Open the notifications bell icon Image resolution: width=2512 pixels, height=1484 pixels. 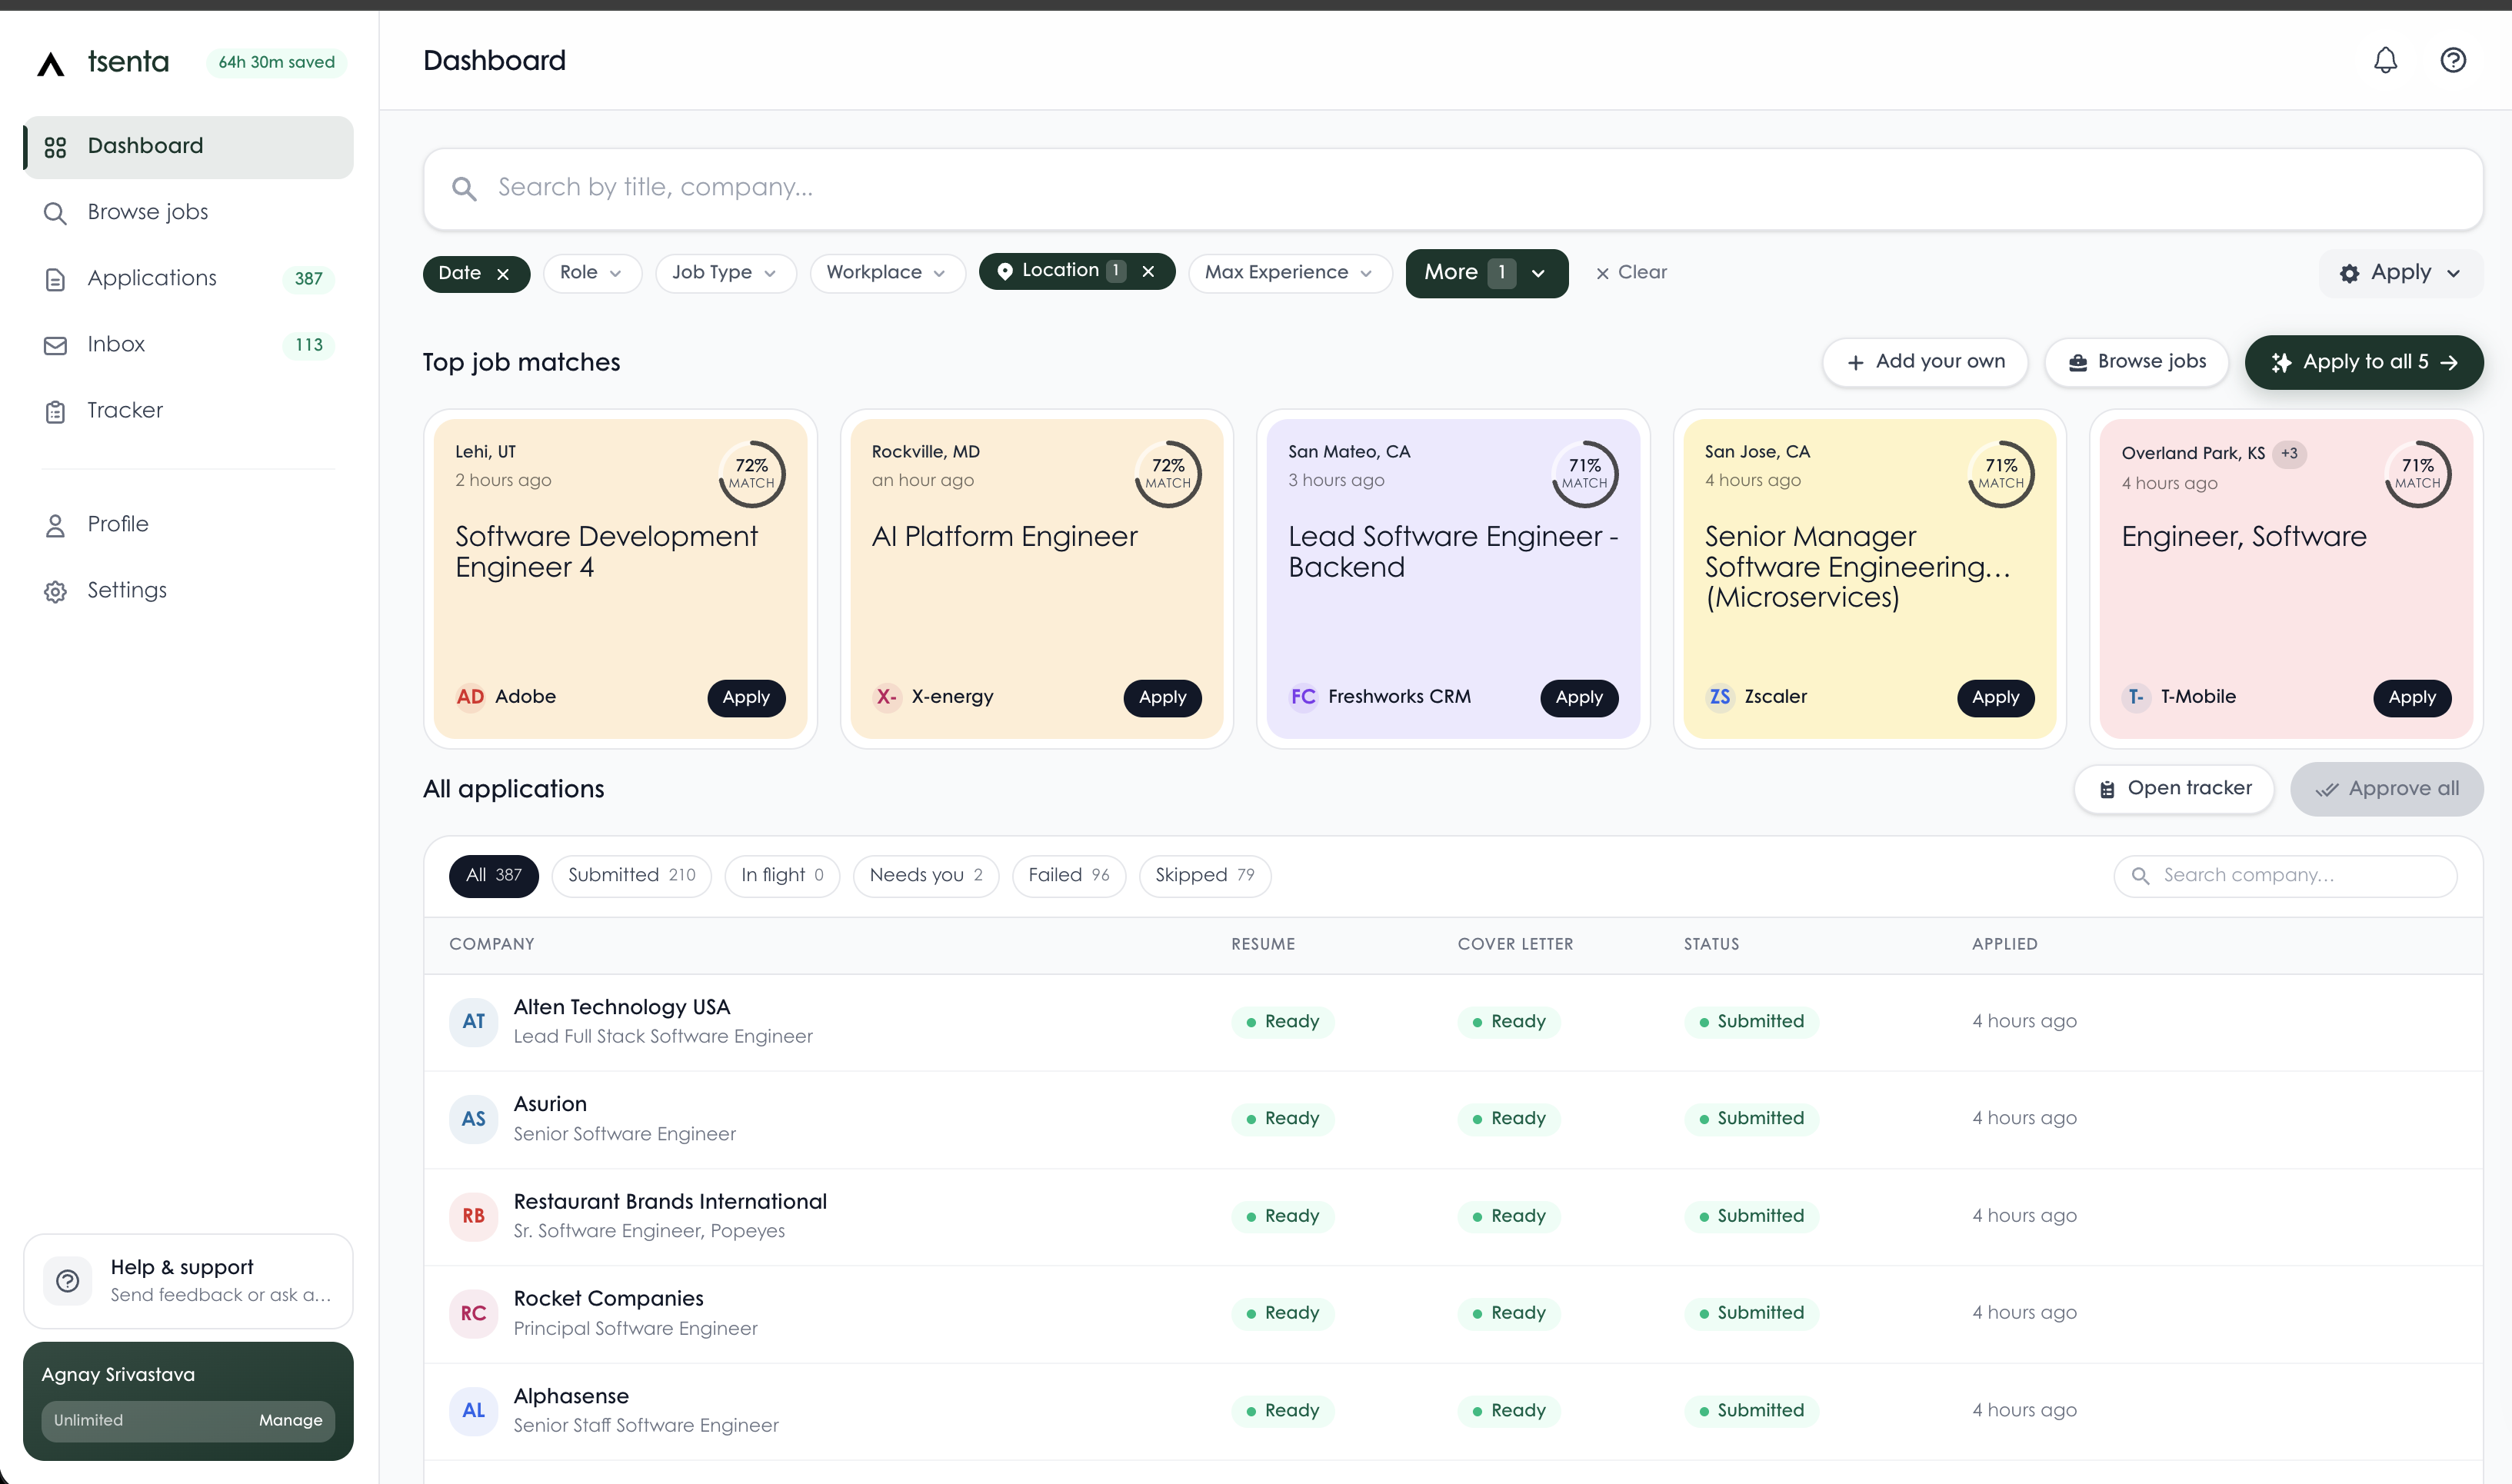coord(2385,61)
